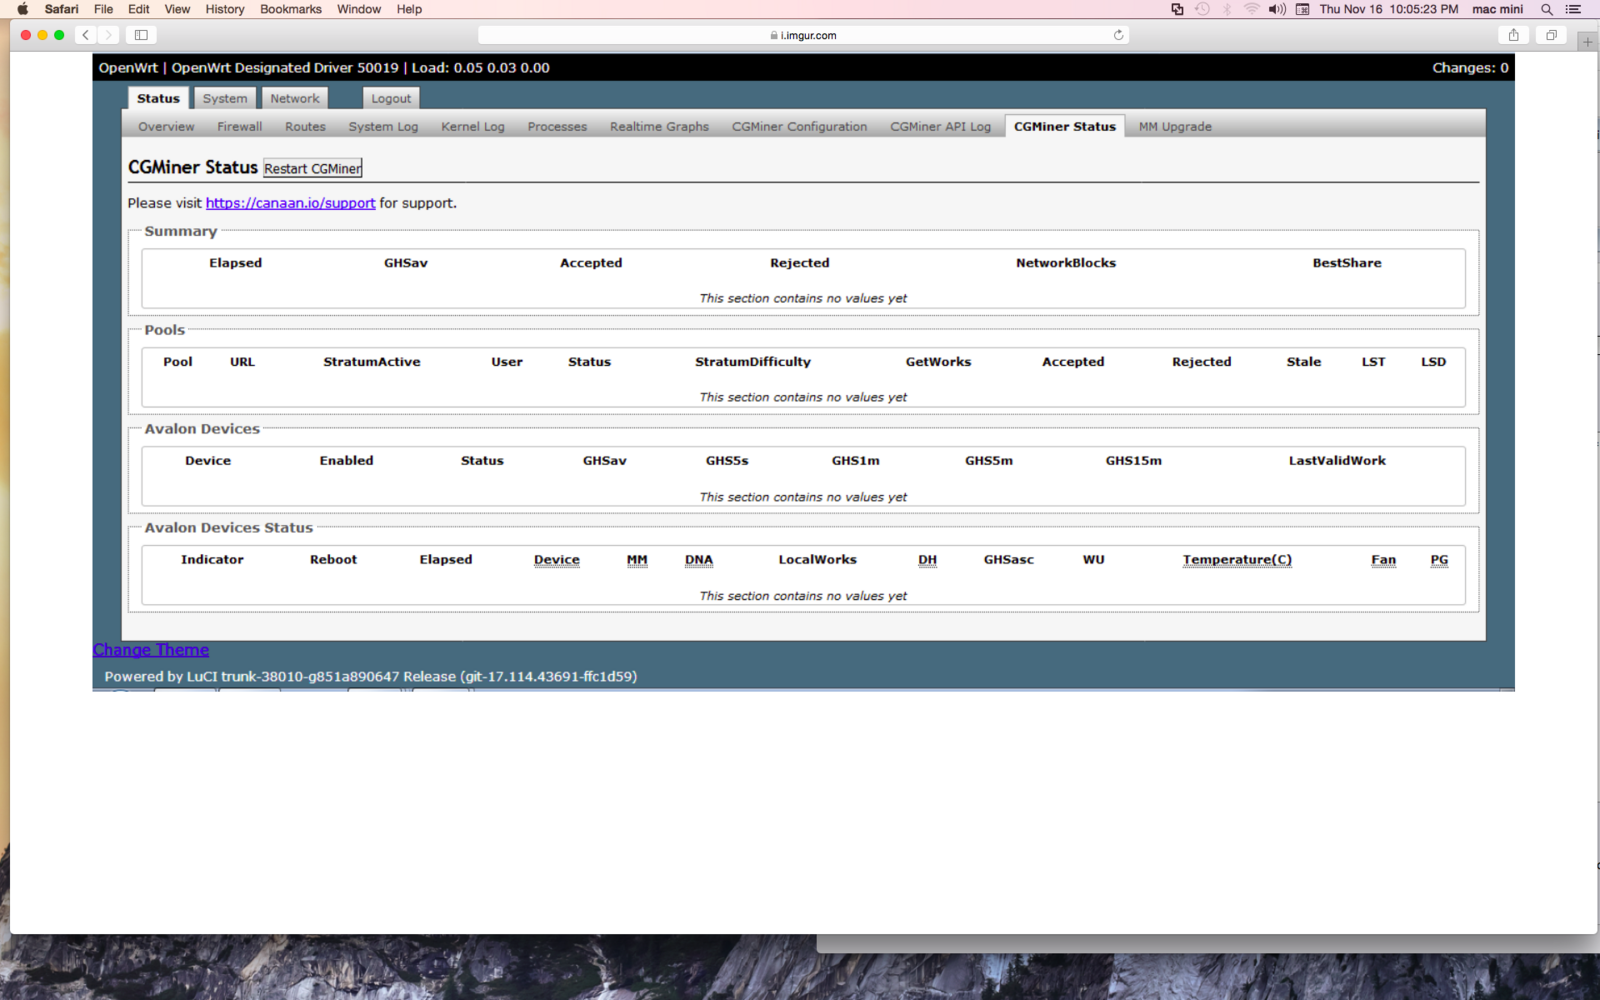1600x1000 pixels.
Task: Click the BestShare column header
Action: click(x=1347, y=263)
